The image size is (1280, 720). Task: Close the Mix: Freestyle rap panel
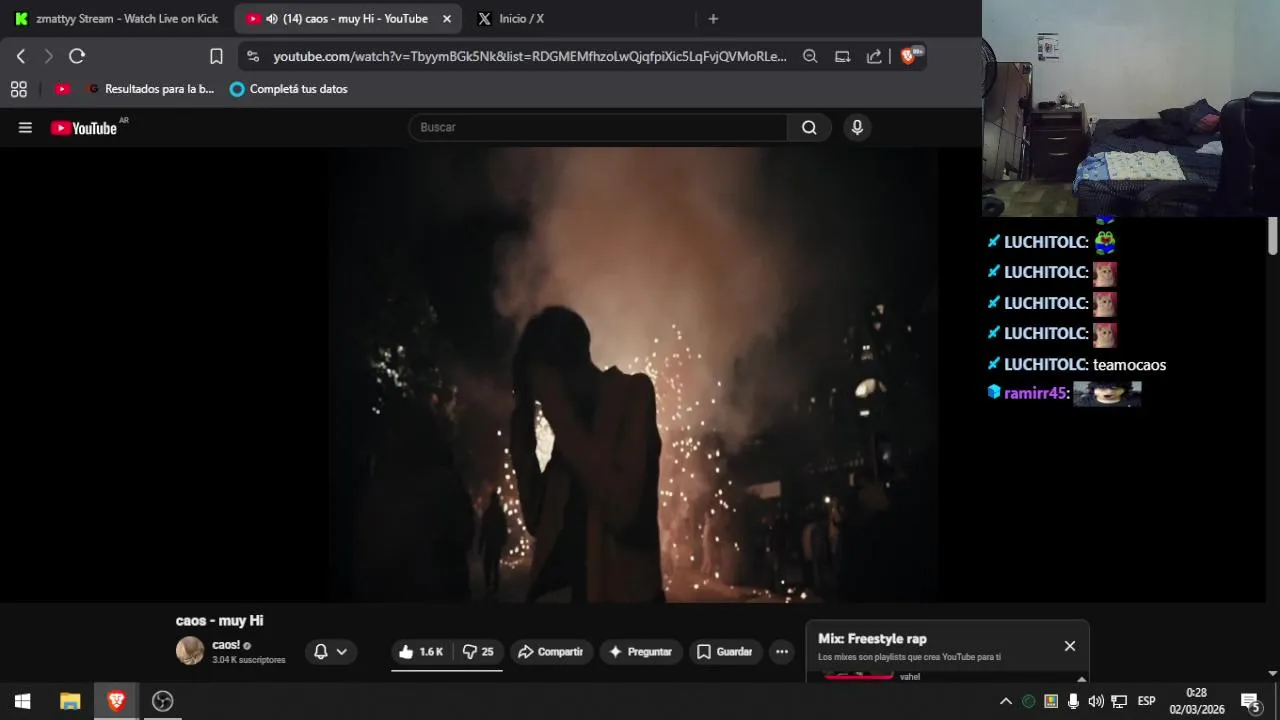point(1070,646)
